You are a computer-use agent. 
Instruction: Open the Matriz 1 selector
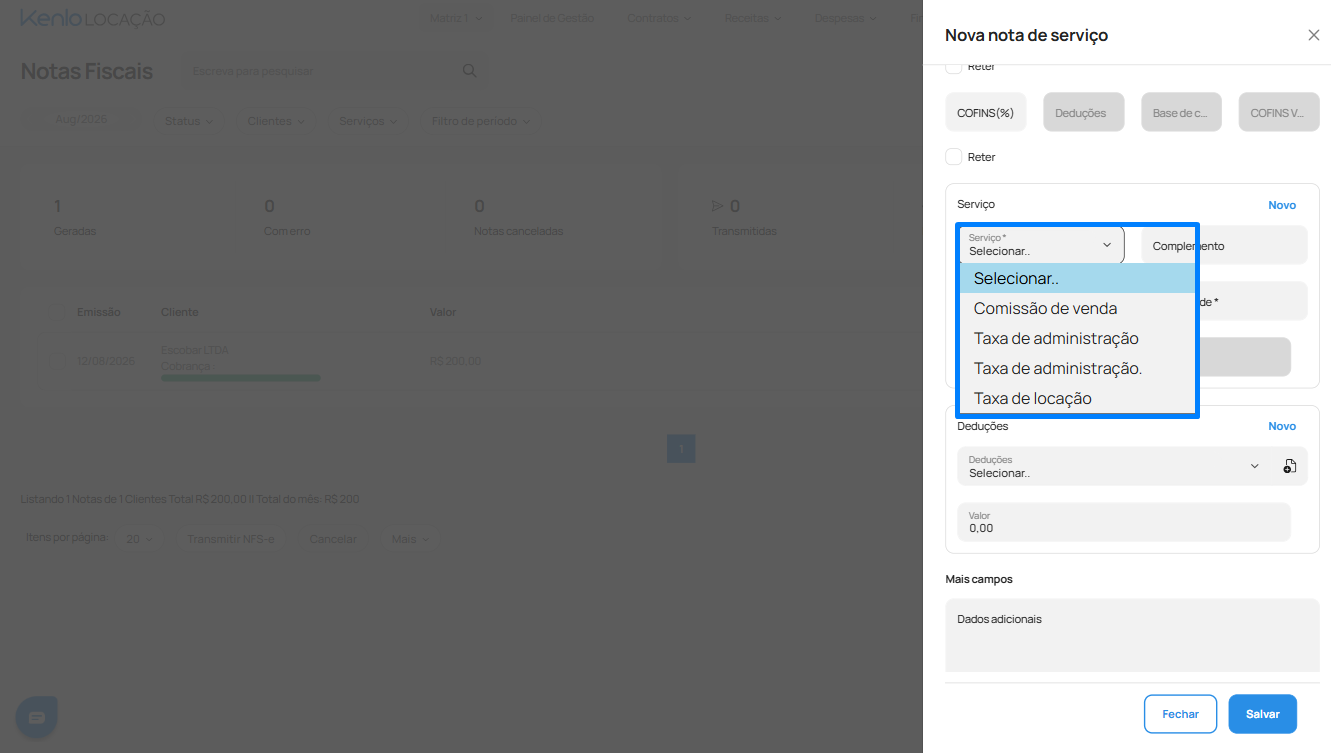[456, 18]
